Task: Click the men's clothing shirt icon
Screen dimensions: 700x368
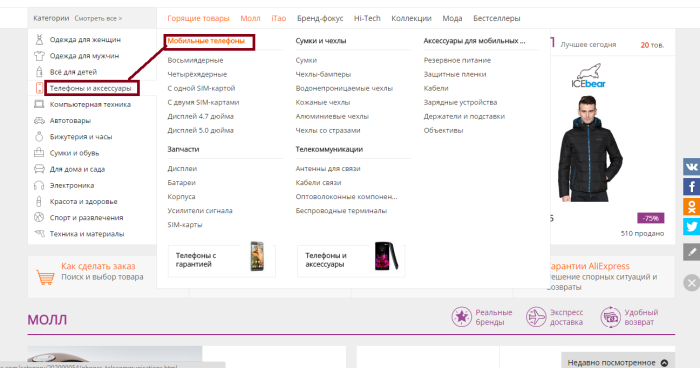Action: [x=39, y=56]
